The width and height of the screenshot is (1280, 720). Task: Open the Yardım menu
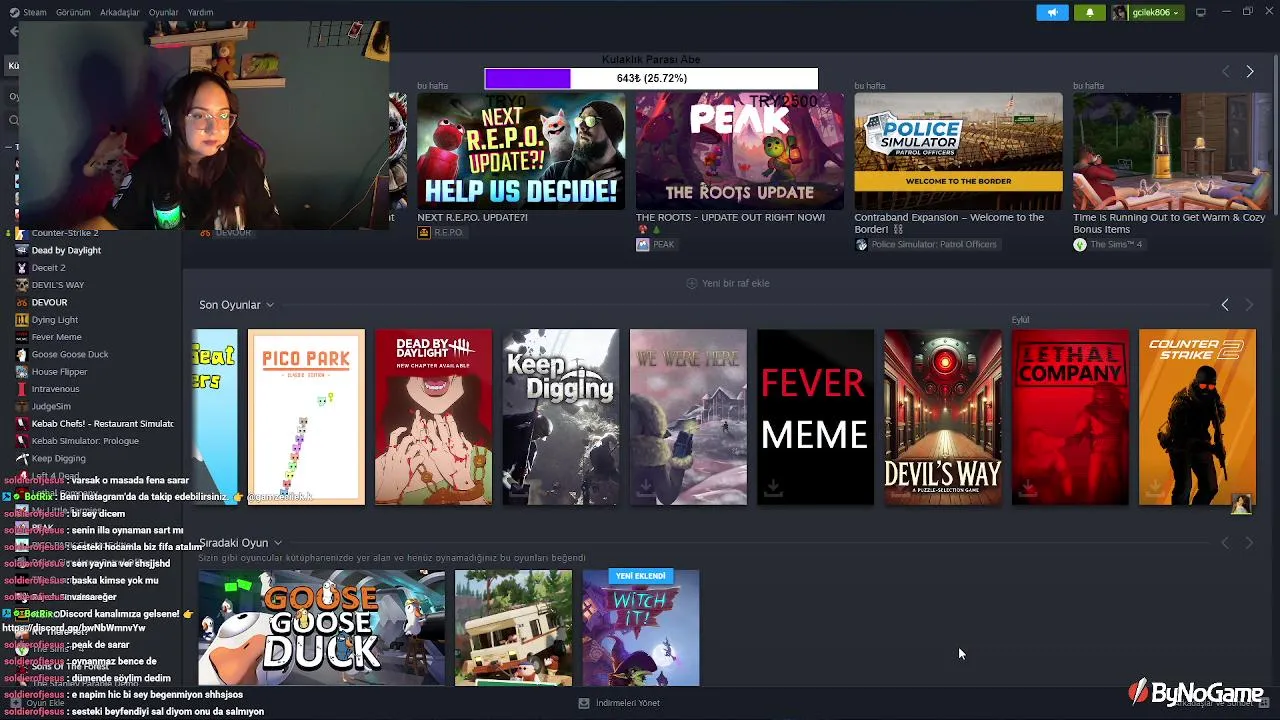(200, 12)
